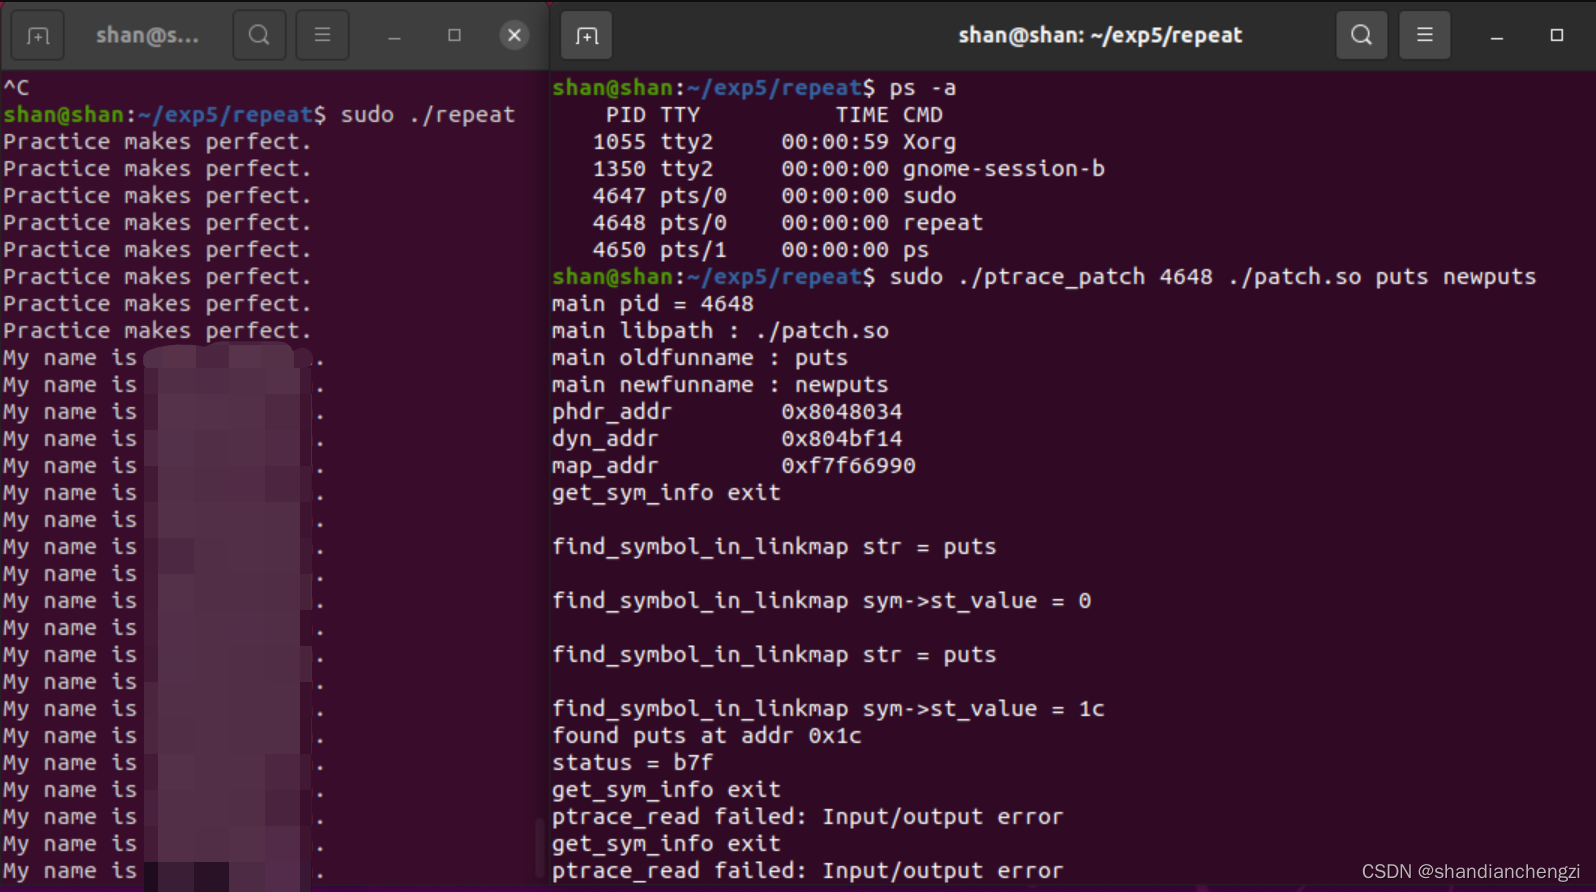1596x892 pixels.
Task: Click the 'main pid = 4648' line
Action: pos(653,304)
